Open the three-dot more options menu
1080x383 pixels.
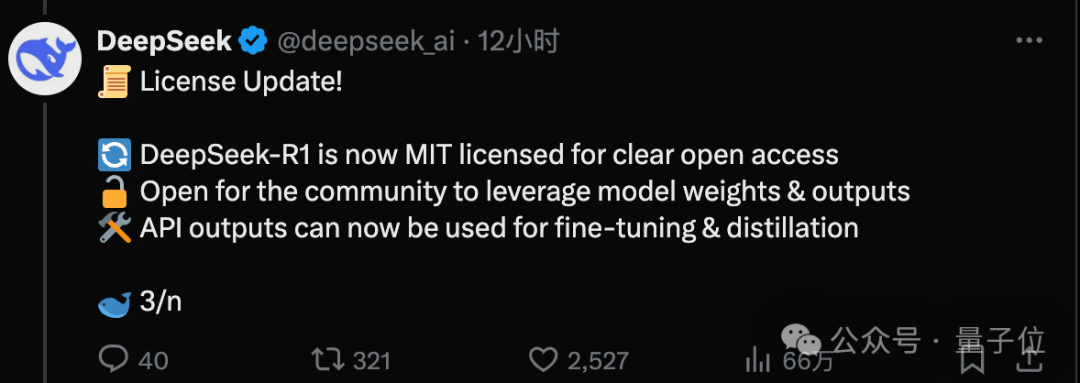pos(1029,41)
